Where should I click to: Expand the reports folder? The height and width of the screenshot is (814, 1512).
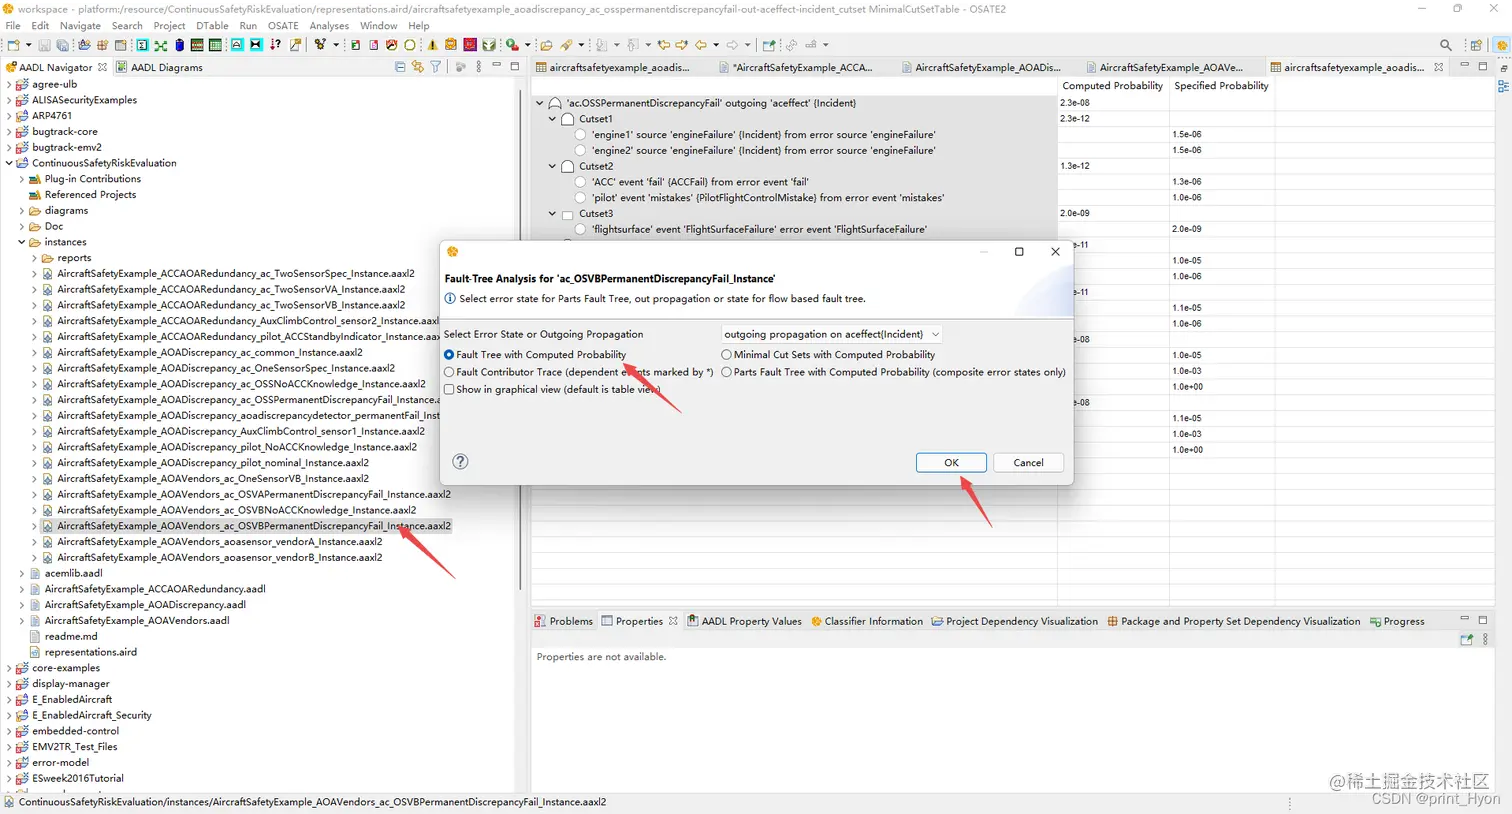[35, 258]
